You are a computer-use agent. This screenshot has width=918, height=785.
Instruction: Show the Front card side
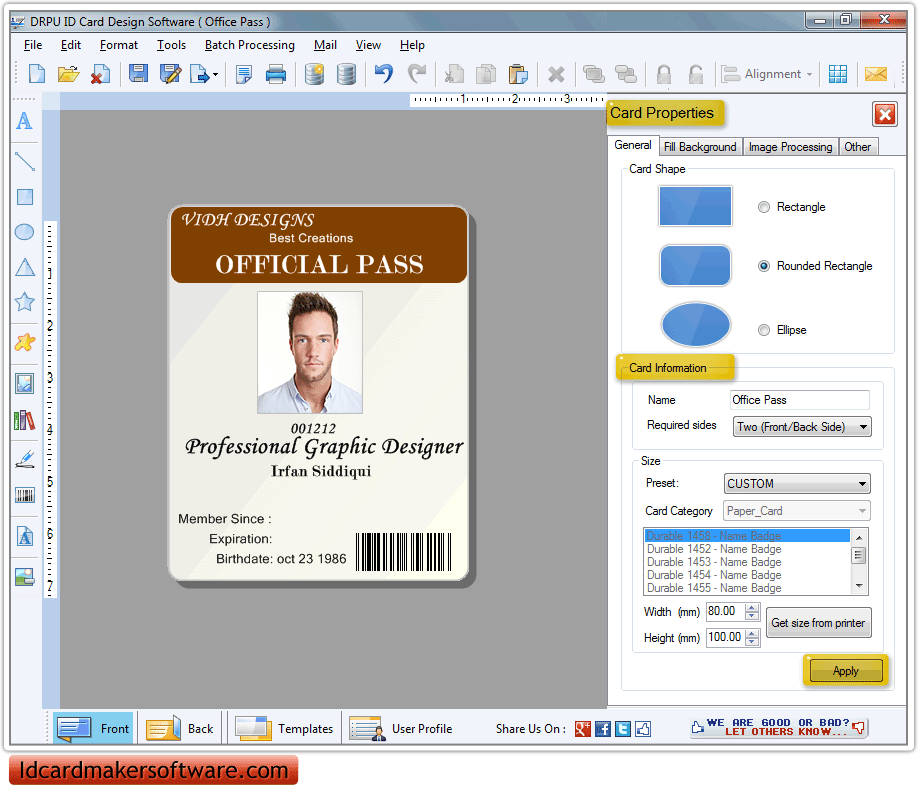93,729
